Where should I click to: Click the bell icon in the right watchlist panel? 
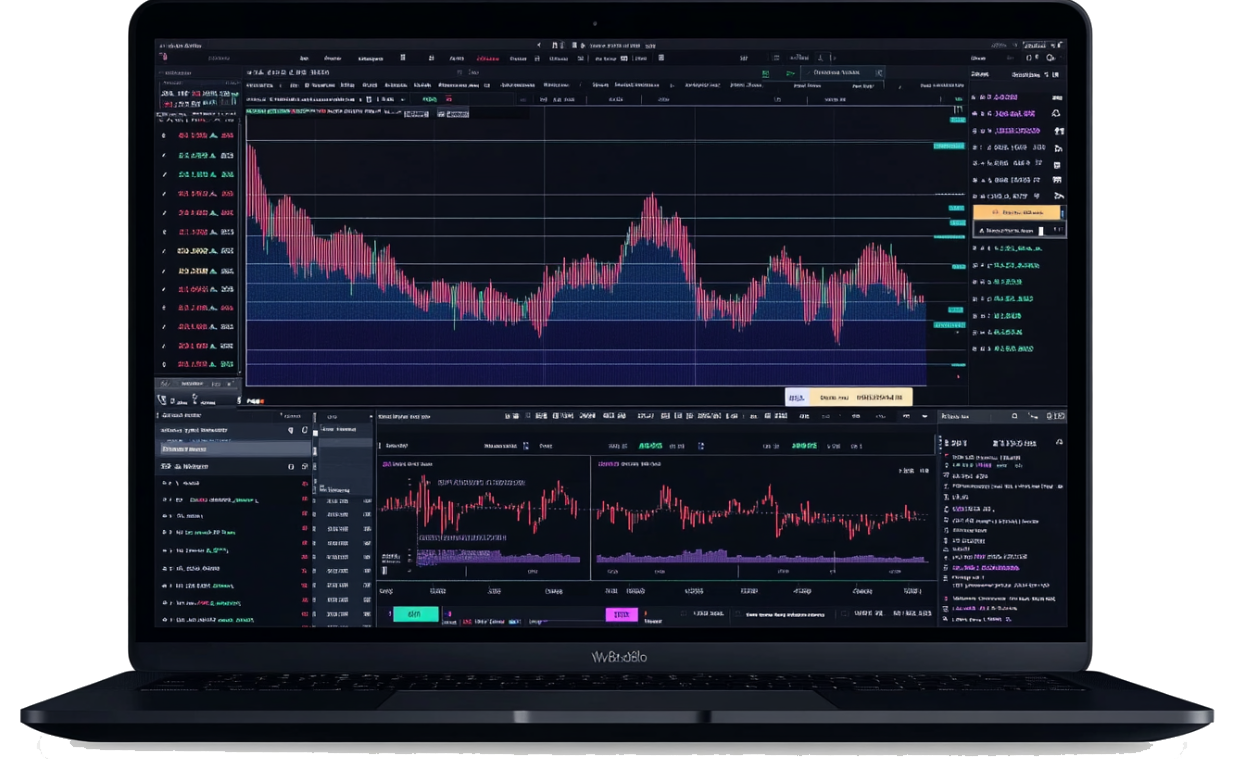click(1056, 114)
